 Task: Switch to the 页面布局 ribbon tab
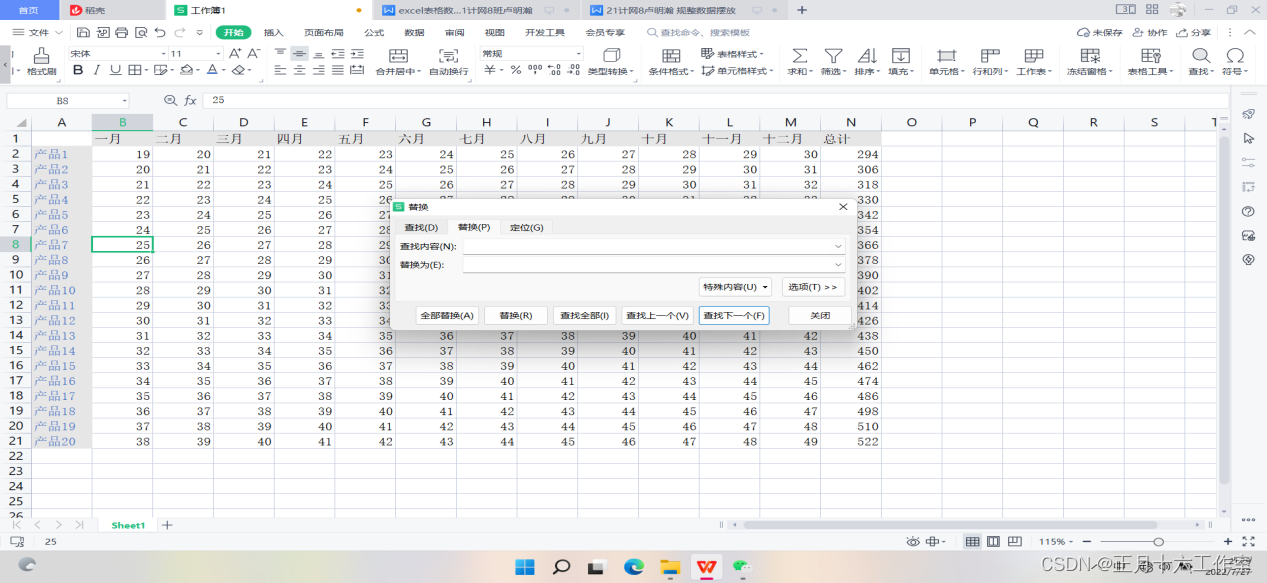tap(323, 32)
